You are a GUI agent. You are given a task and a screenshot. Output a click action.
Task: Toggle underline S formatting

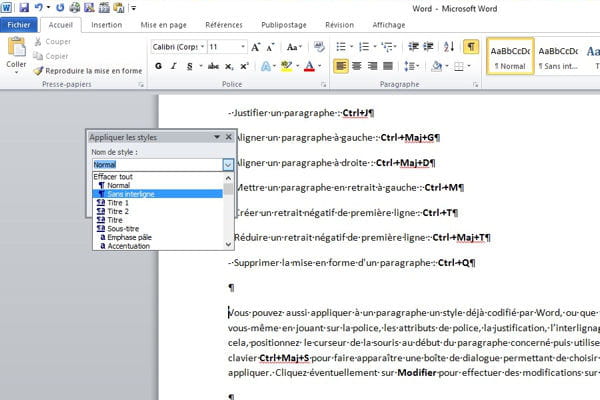(x=189, y=66)
